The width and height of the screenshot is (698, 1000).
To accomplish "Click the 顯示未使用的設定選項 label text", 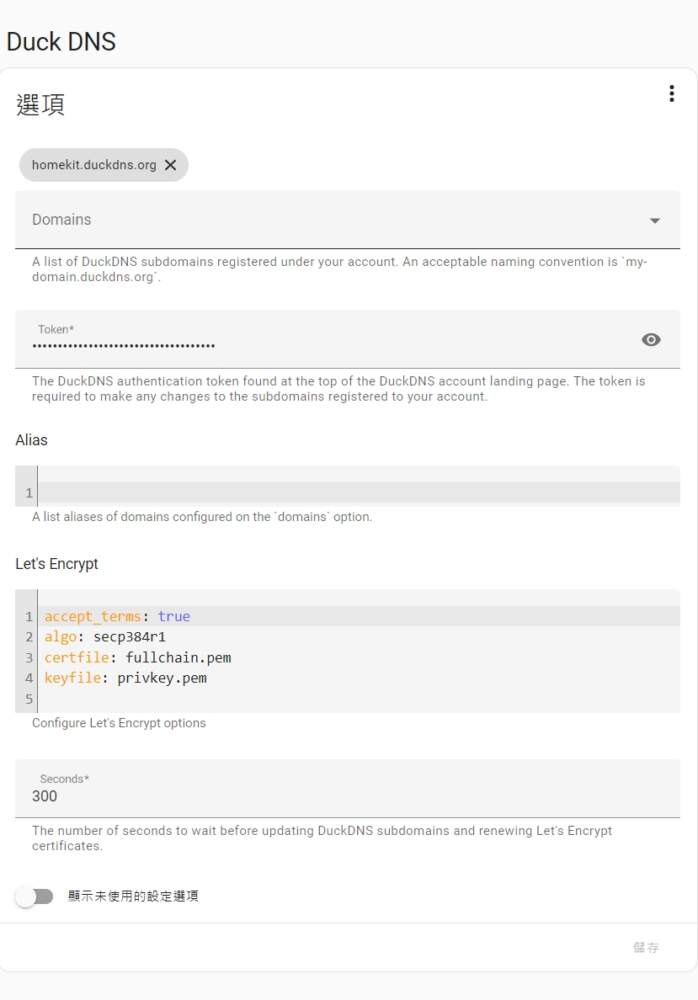I will click(133, 896).
